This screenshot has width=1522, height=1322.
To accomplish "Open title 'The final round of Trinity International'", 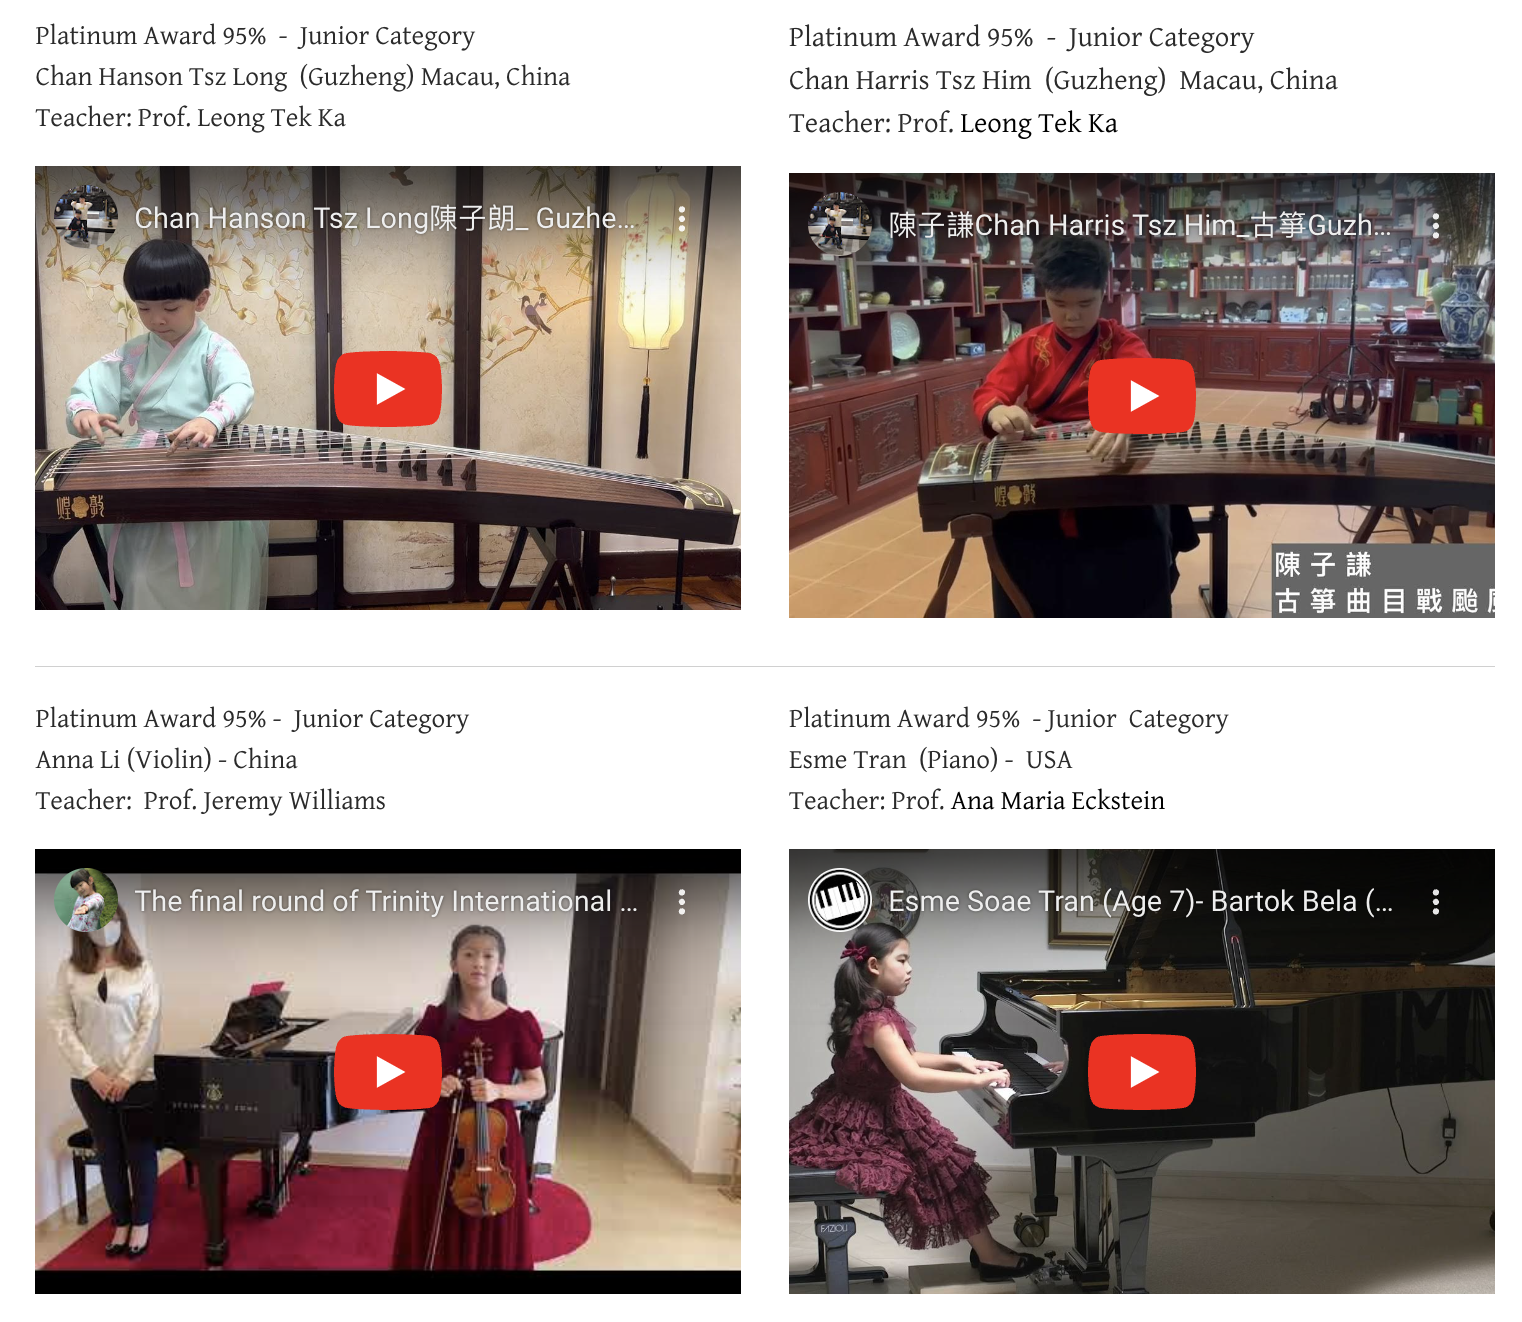I will tap(386, 902).
